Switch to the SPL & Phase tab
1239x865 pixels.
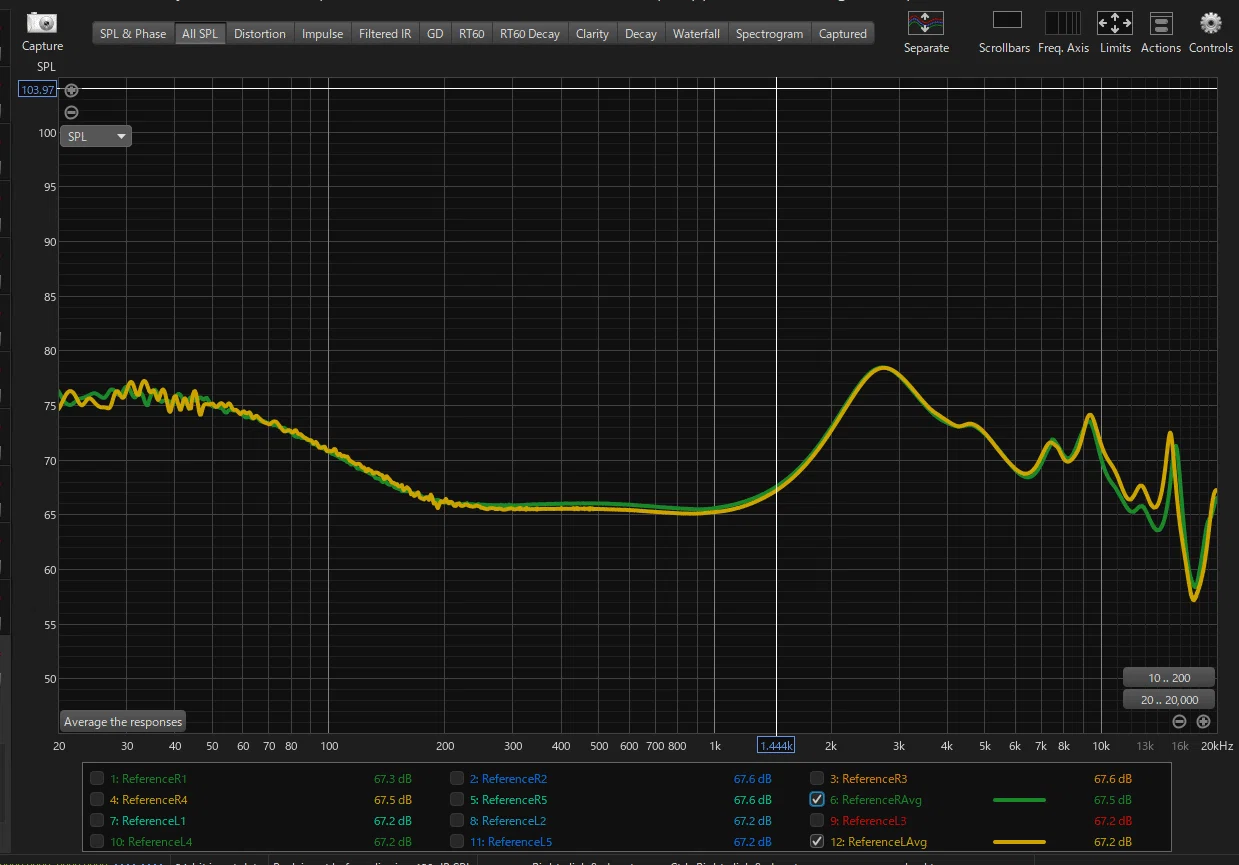point(133,33)
